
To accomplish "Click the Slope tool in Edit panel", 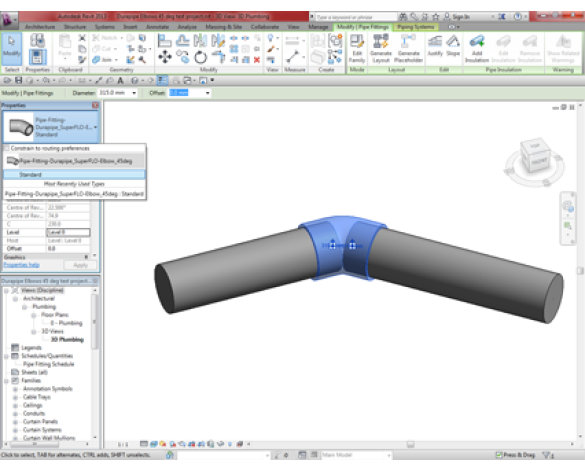I will click(453, 46).
